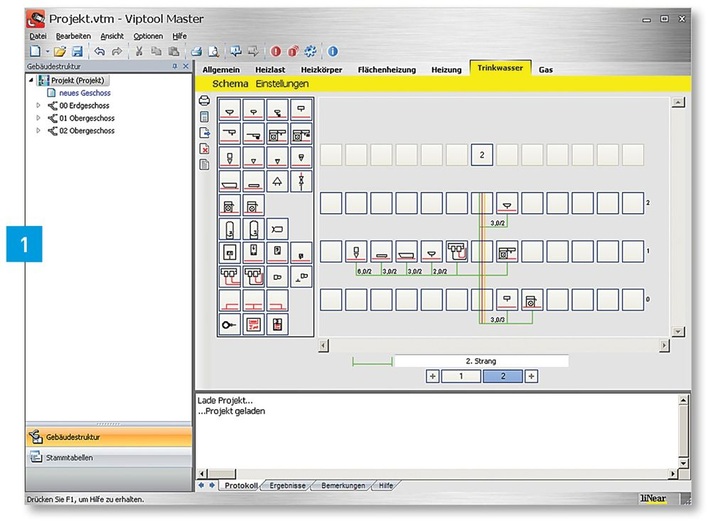Click Einstellungen in the yellow bar
Screen dimensions: 728x525
[282, 84]
